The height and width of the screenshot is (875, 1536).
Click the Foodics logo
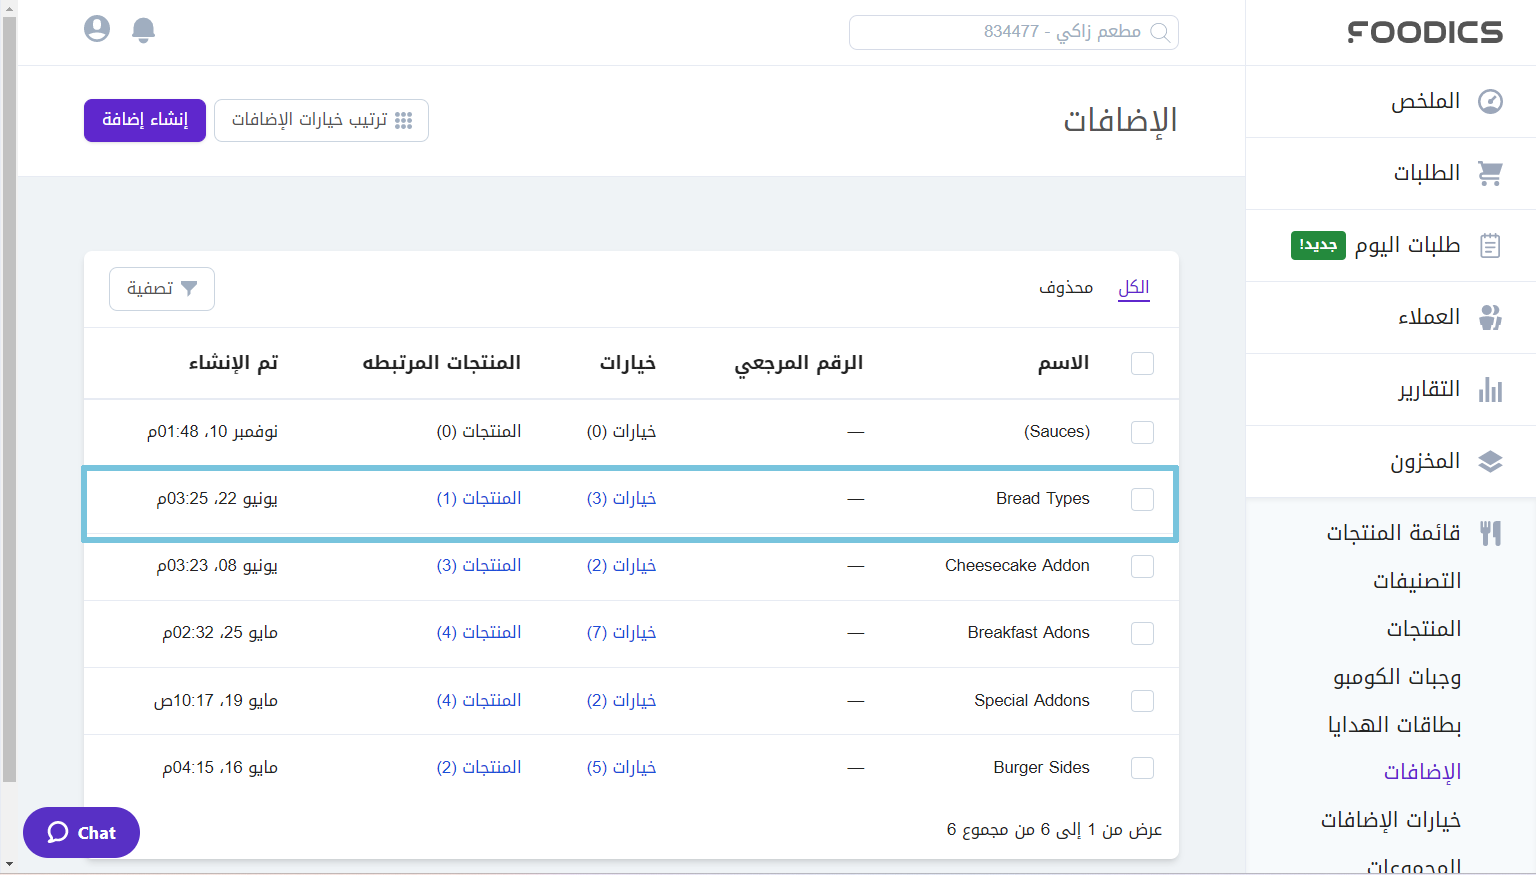[1425, 32]
